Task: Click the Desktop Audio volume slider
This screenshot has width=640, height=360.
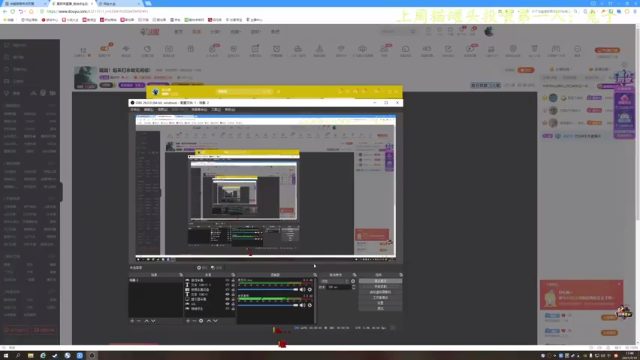Action: 268,305
